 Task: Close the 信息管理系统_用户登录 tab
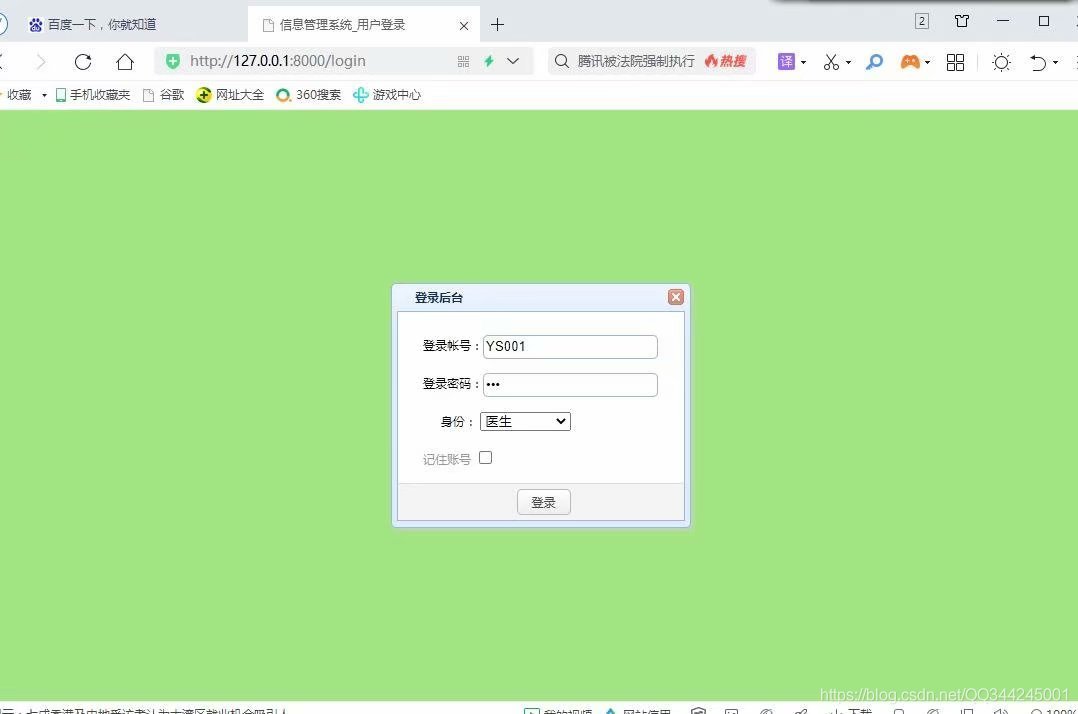[x=464, y=25]
